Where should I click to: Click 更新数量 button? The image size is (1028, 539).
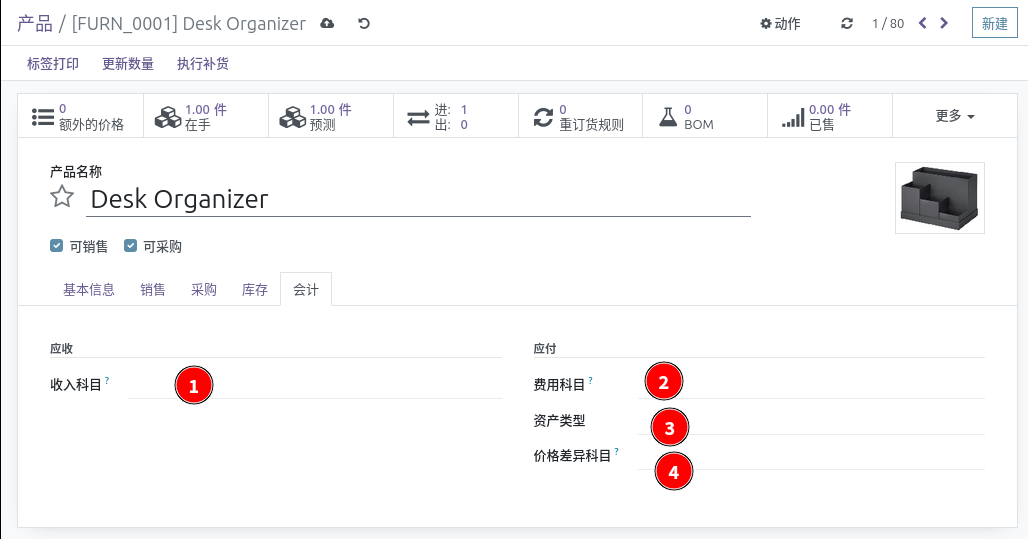tap(128, 64)
